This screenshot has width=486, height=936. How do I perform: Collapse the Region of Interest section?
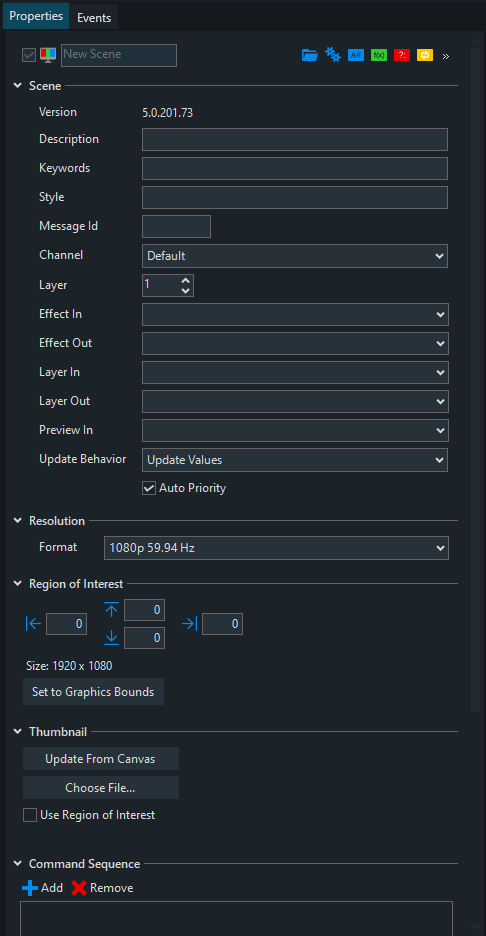click(18, 584)
